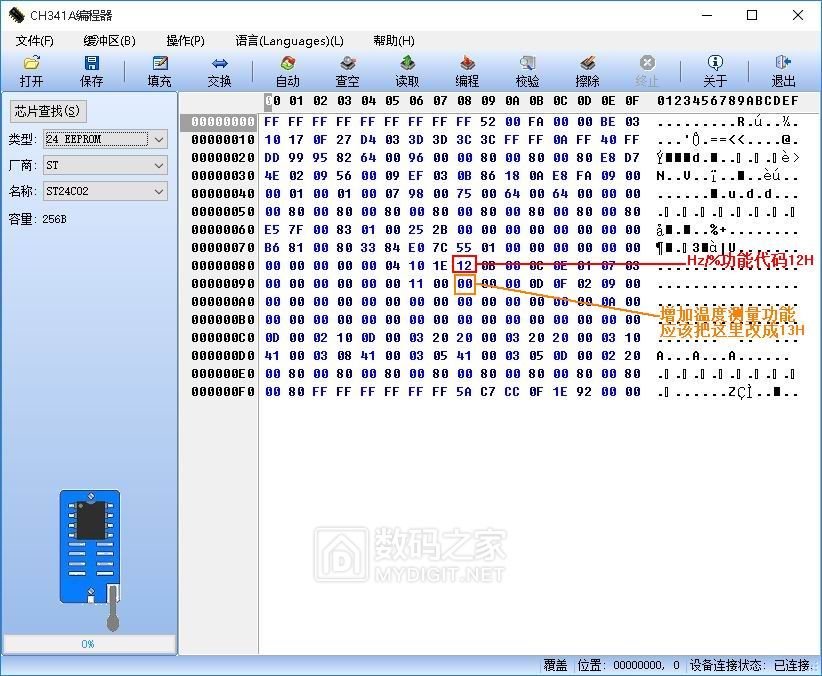
Task: Open the 缓冲区(B) menu
Action: [109, 41]
